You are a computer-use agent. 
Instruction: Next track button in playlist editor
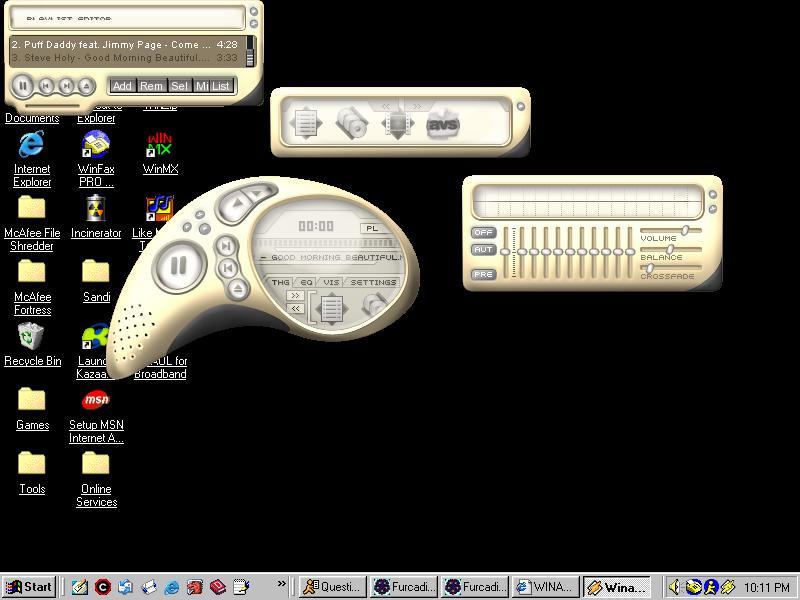[x=66, y=86]
